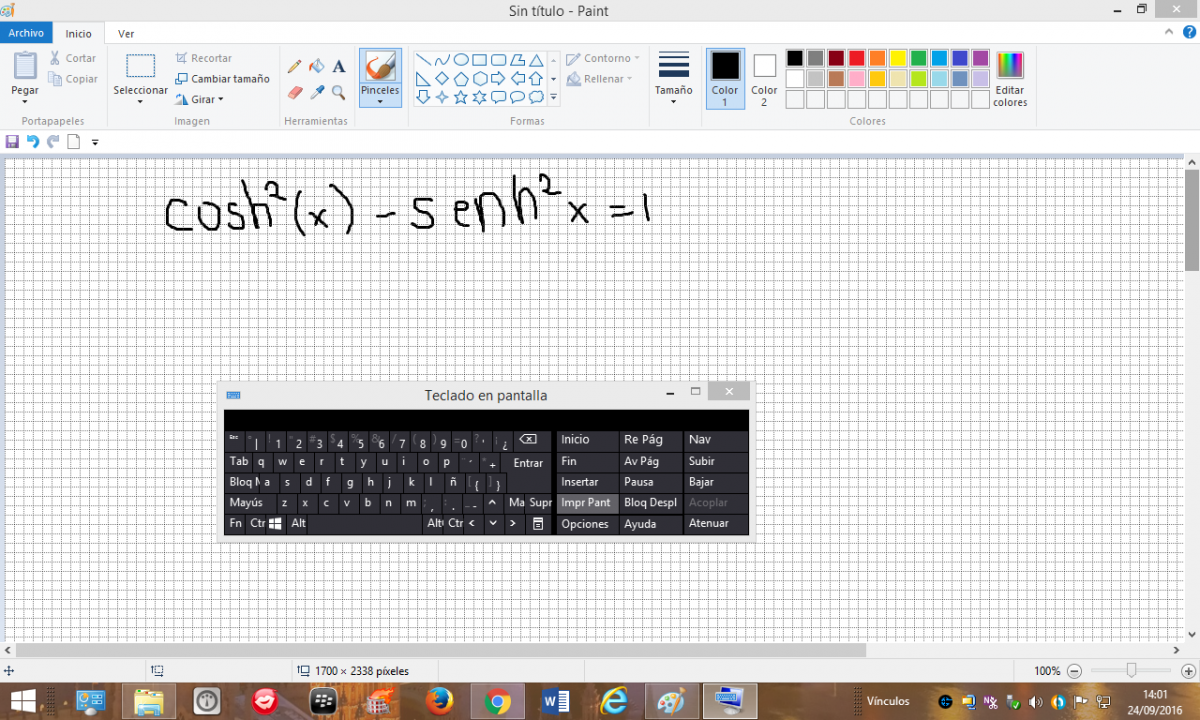1200x720 pixels.
Task: Toggle Color 1 as active color
Action: point(725,78)
